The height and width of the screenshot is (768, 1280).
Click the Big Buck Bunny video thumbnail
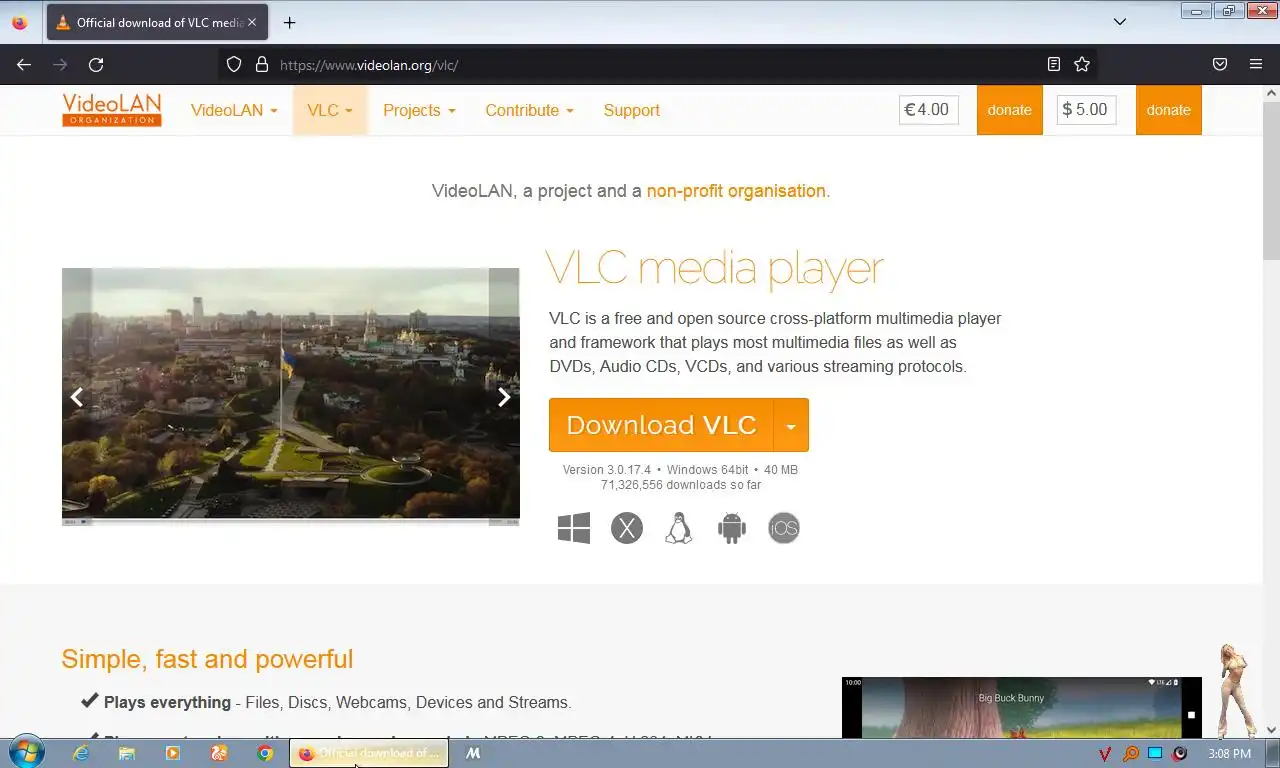point(1021,708)
